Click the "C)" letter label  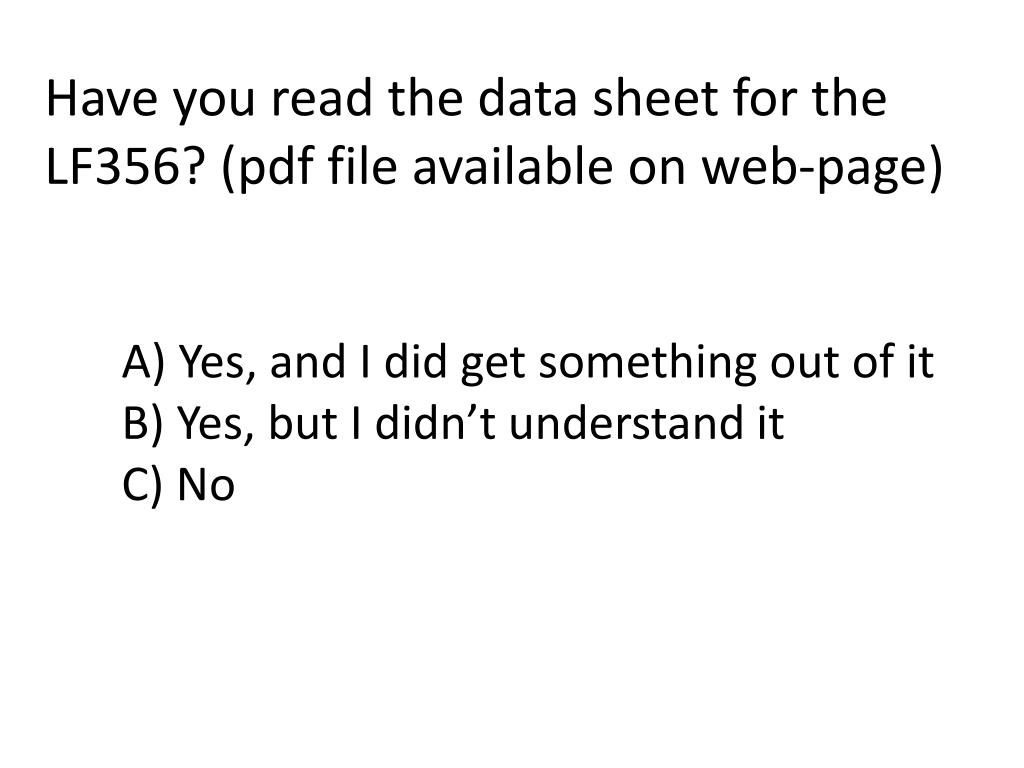pos(142,485)
